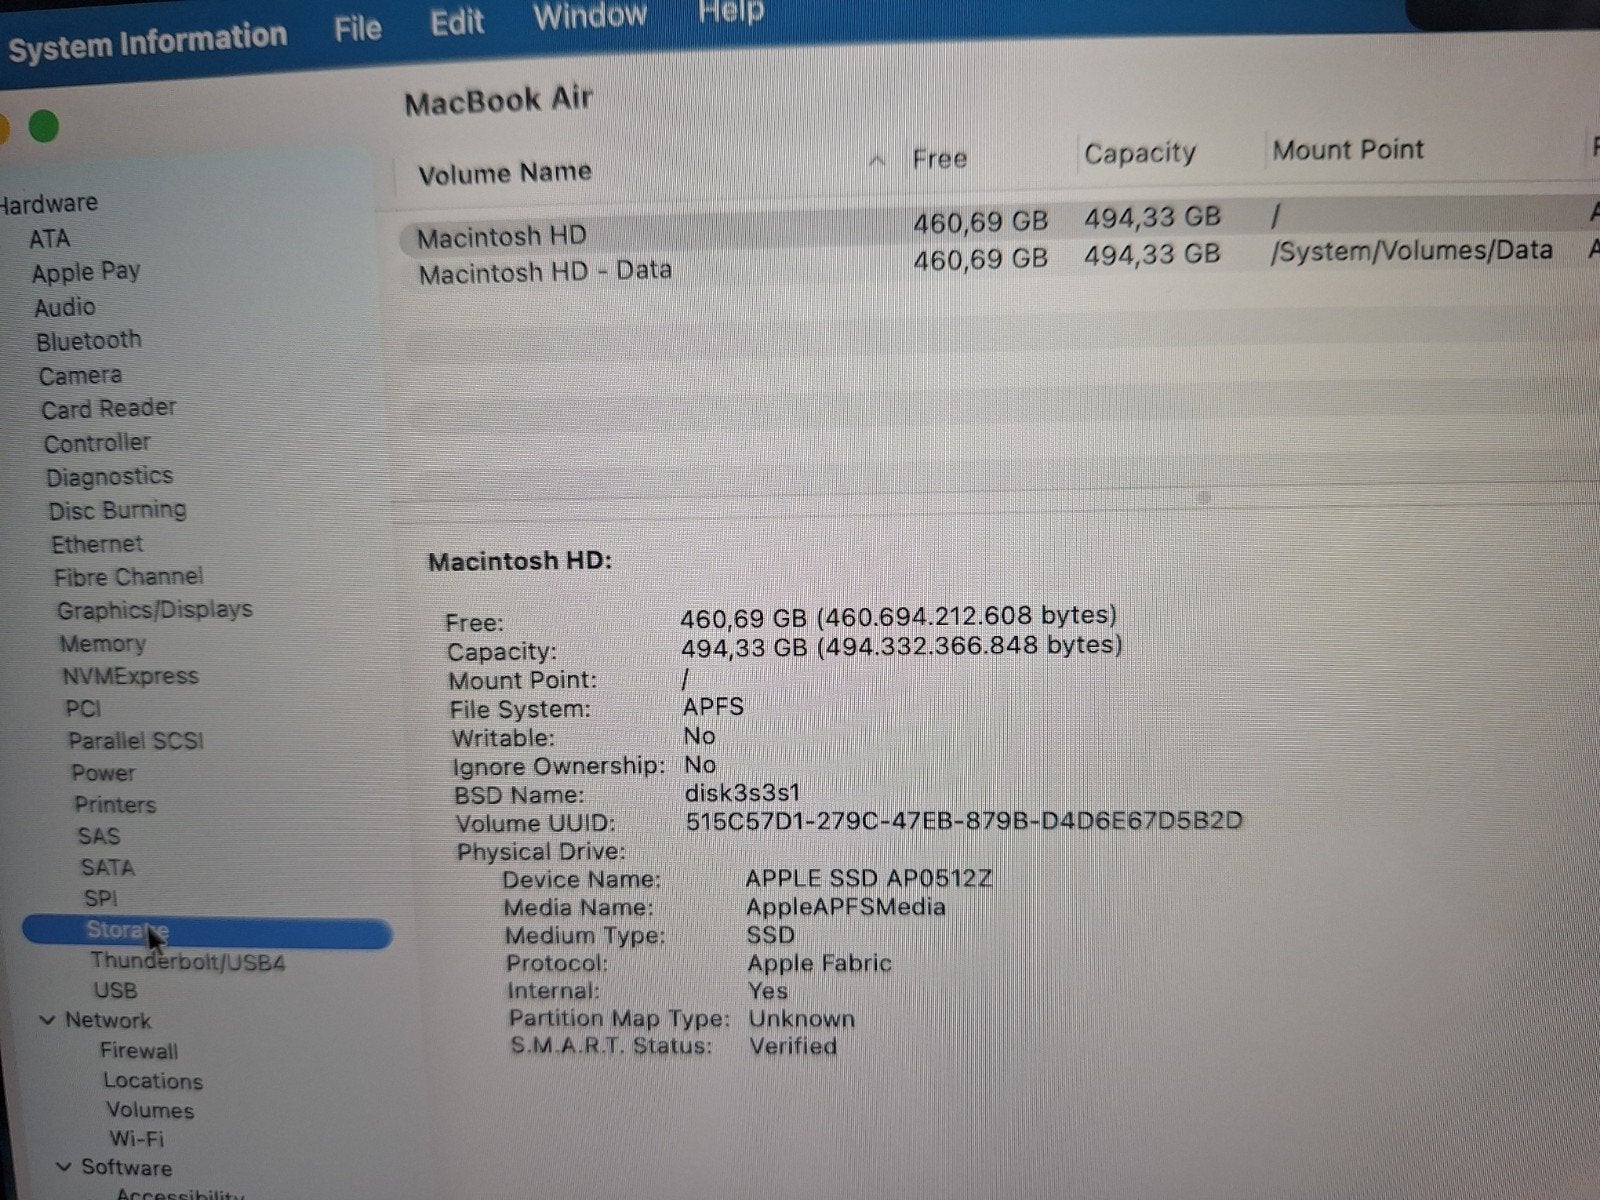Select Controller in the sidebar
Image resolution: width=1600 pixels, height=1200 pixels.
click(97, 443)
